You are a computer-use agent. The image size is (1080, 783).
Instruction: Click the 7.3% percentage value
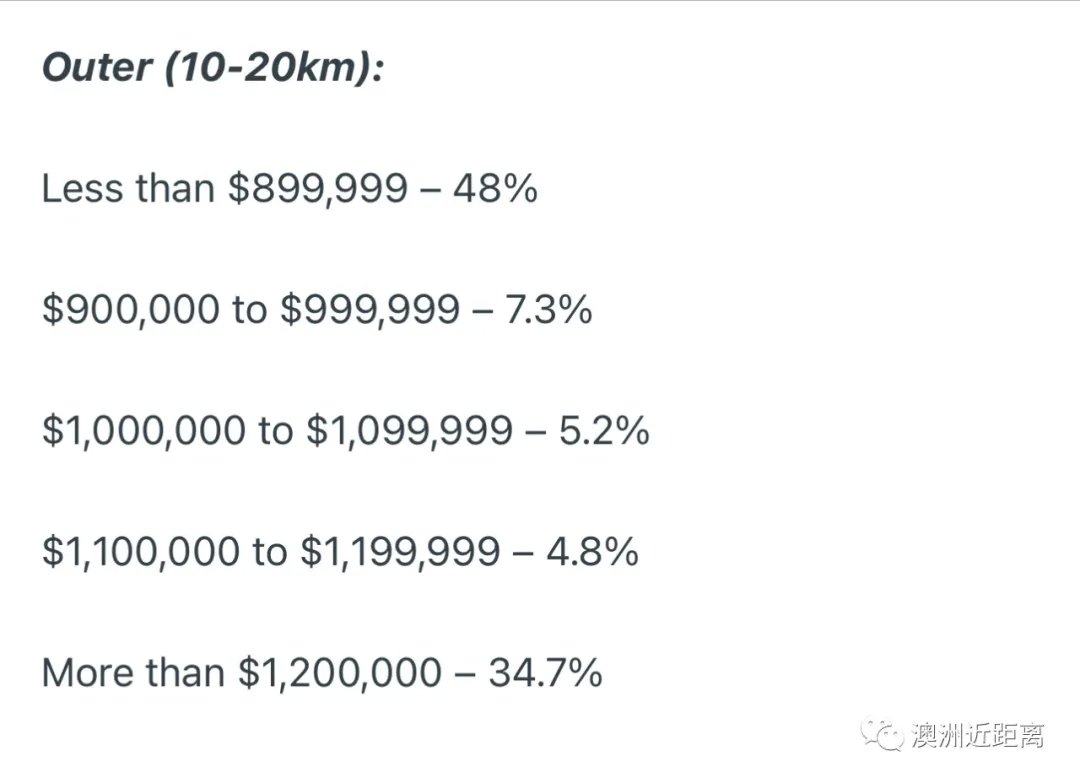pos(548,309)
